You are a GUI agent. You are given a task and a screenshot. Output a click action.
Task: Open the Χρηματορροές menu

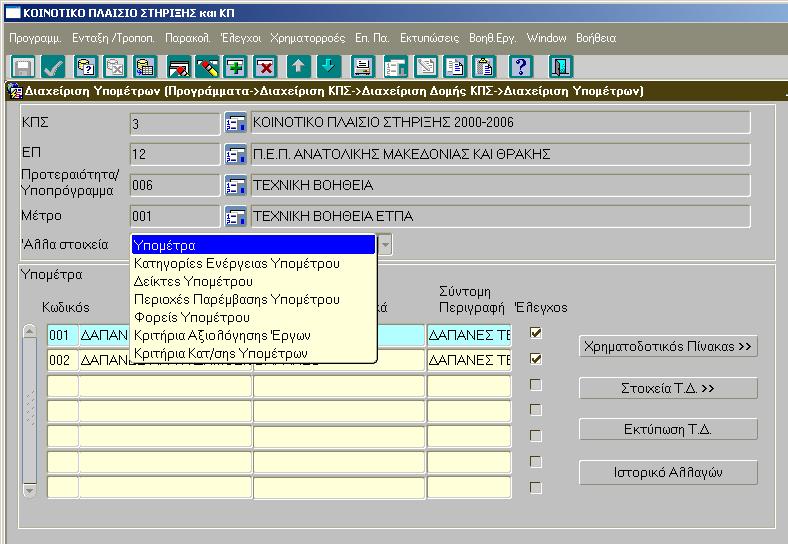point(308,38)
